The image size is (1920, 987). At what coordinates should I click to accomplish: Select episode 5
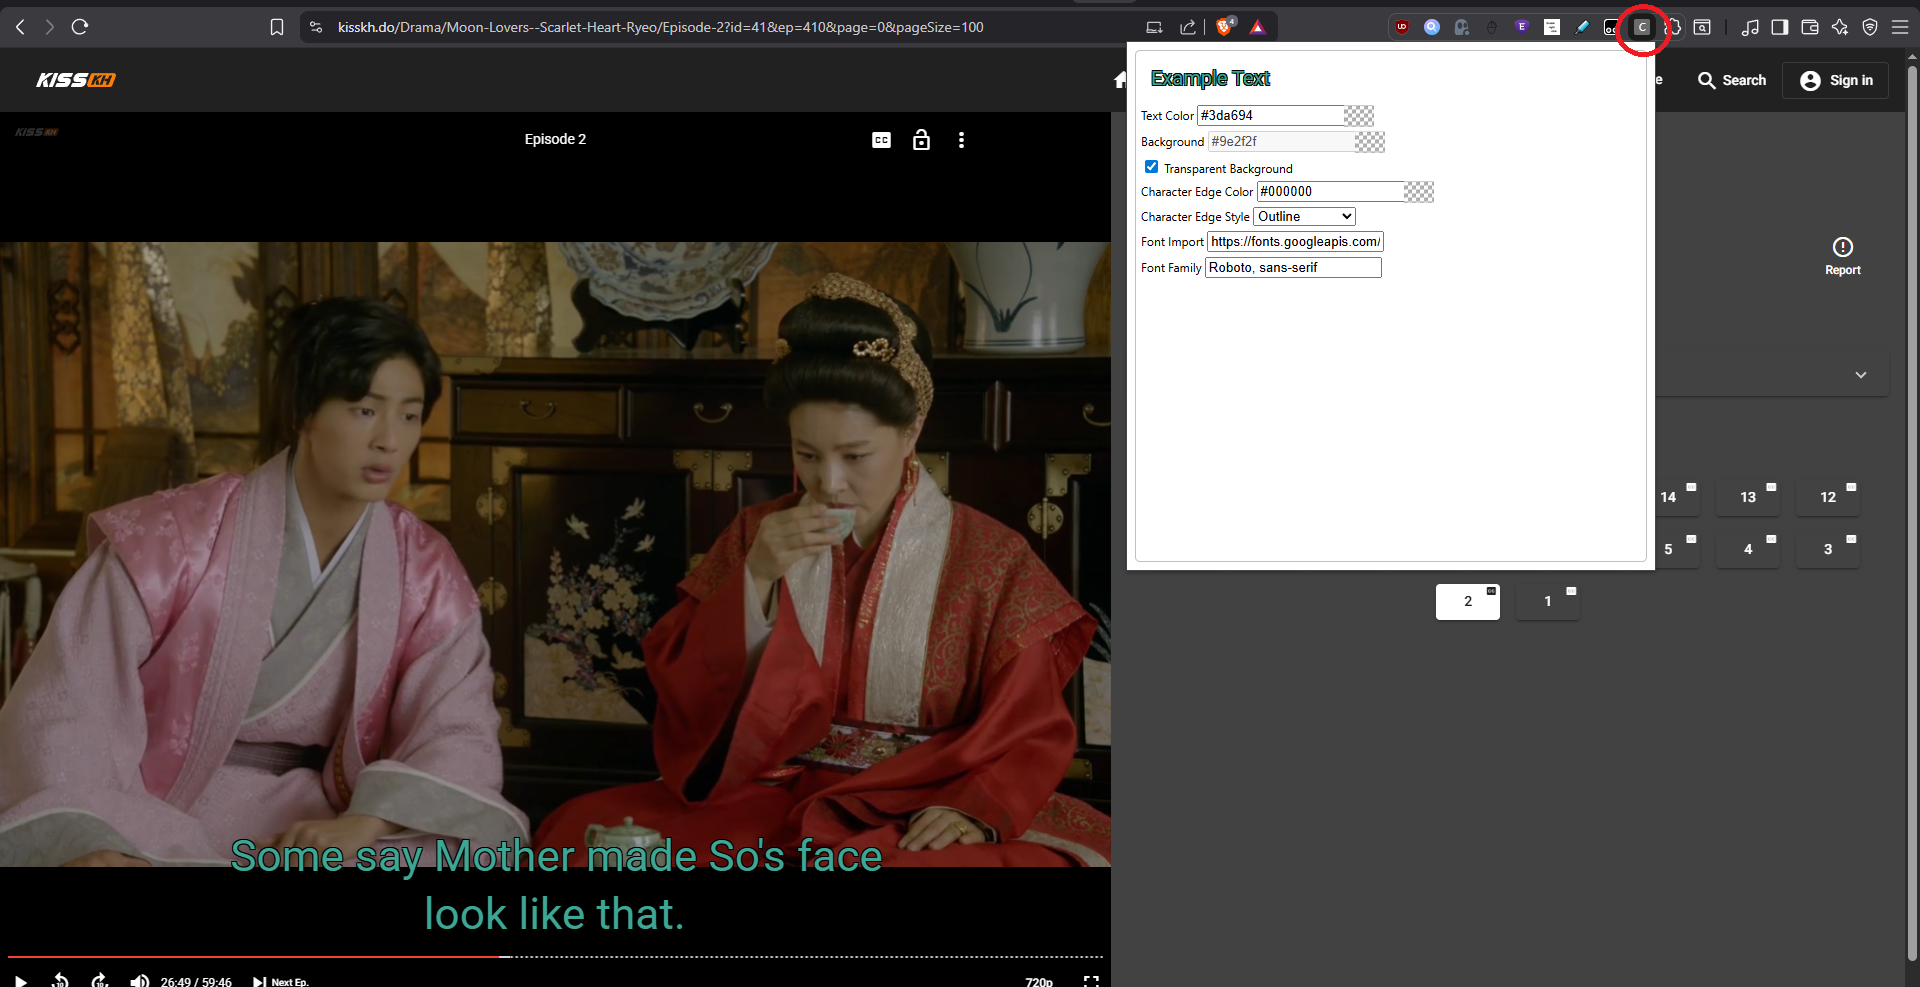(1668, 549)
